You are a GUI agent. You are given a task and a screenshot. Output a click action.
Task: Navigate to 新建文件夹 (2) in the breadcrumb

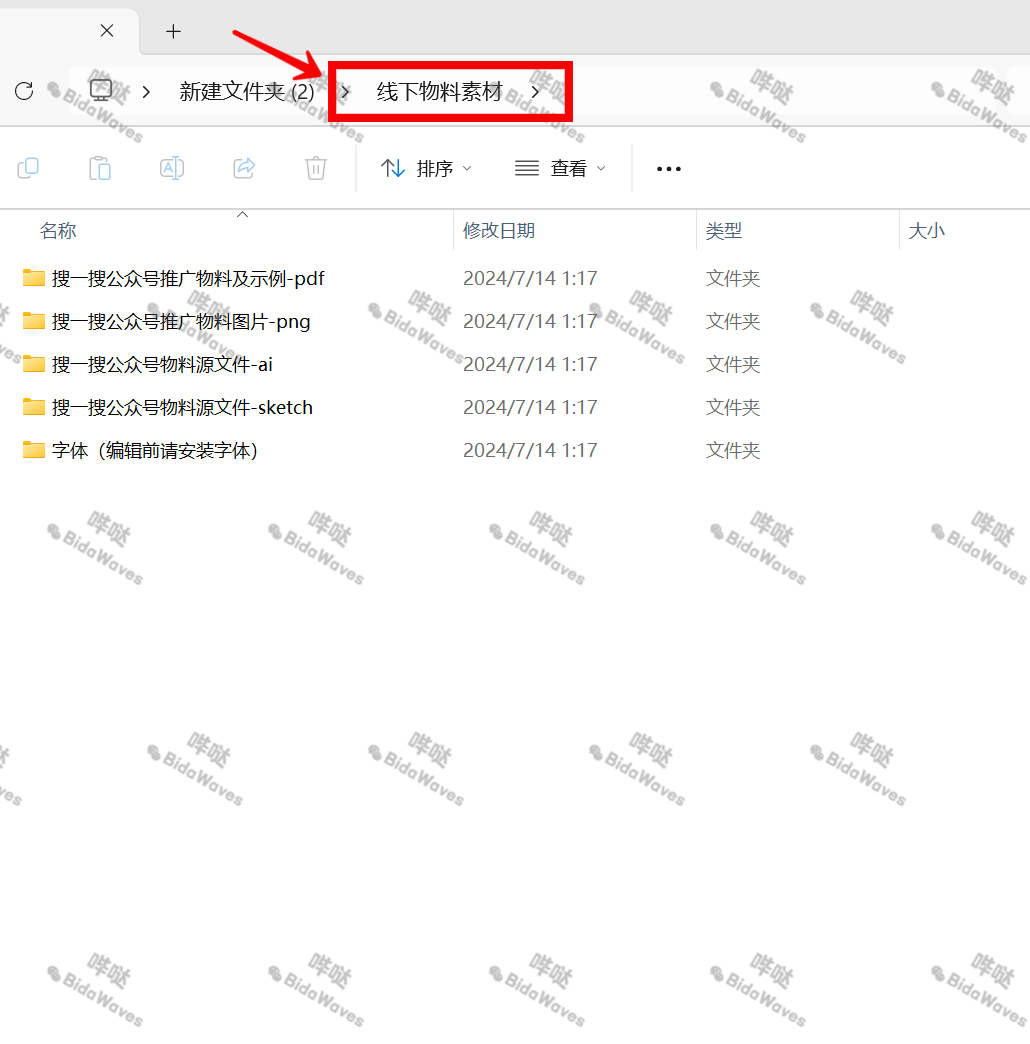point(246,90)
